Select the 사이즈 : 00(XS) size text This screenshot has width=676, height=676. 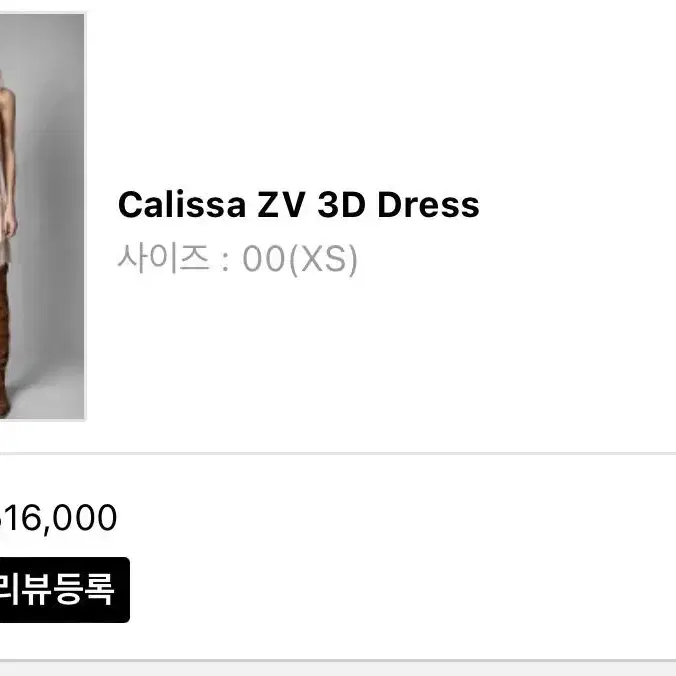237,259
